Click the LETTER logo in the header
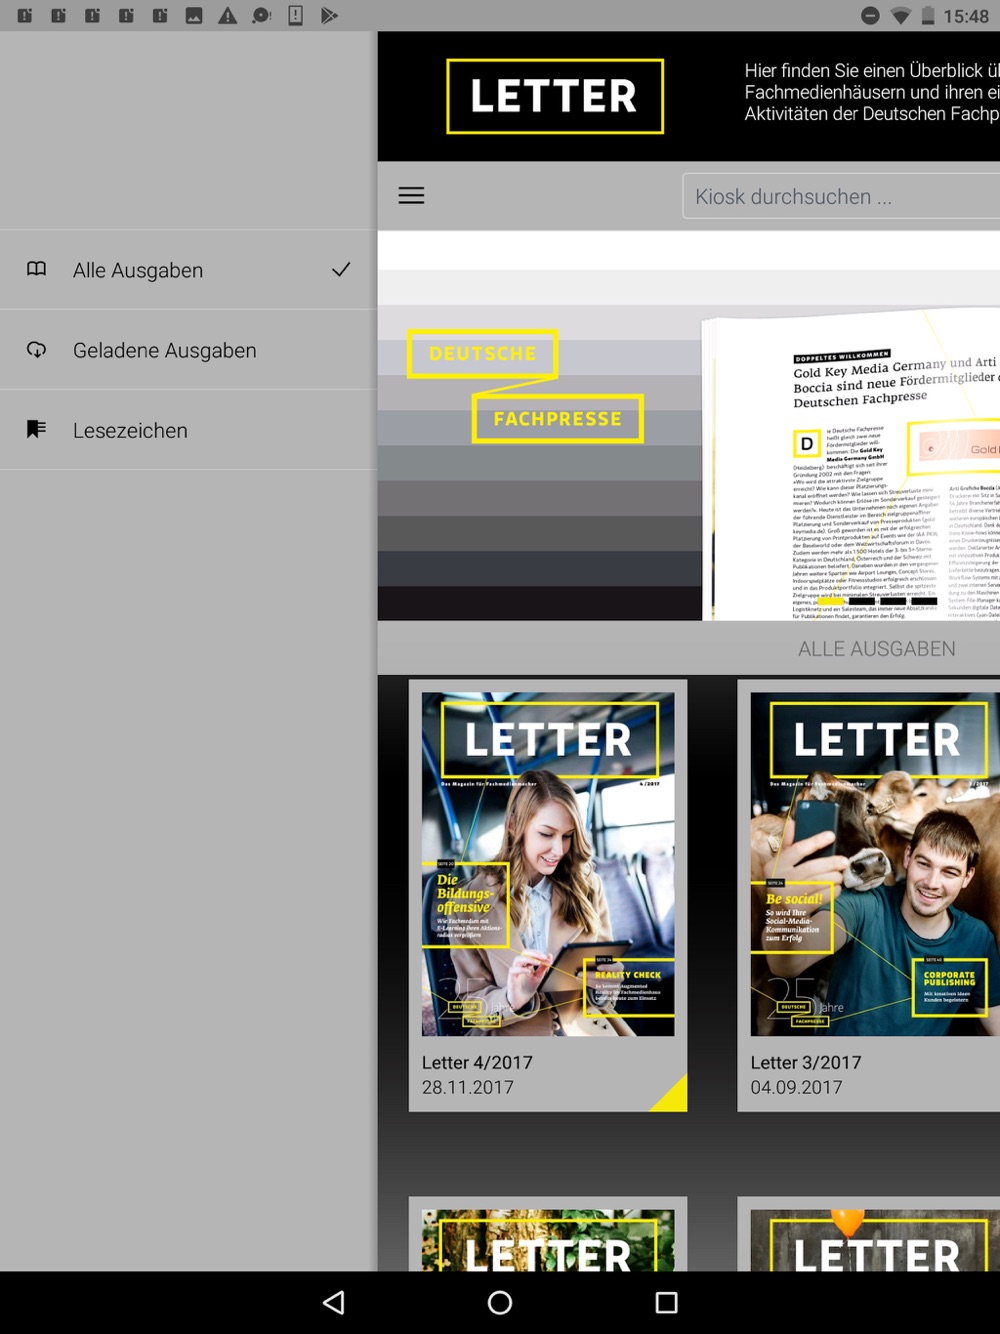 tap(555, 96)
